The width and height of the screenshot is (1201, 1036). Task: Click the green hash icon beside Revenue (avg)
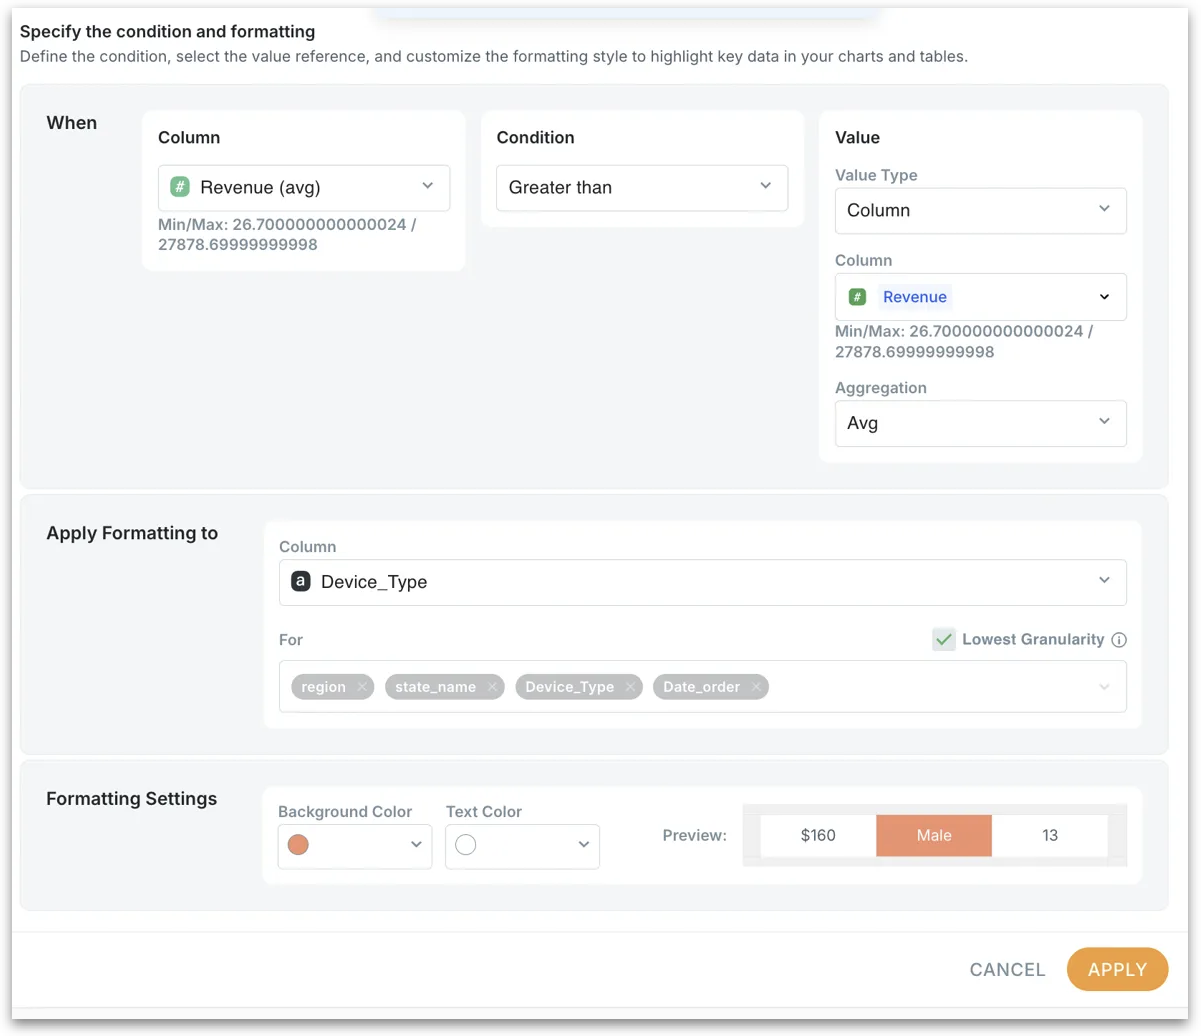click(180, 187)
